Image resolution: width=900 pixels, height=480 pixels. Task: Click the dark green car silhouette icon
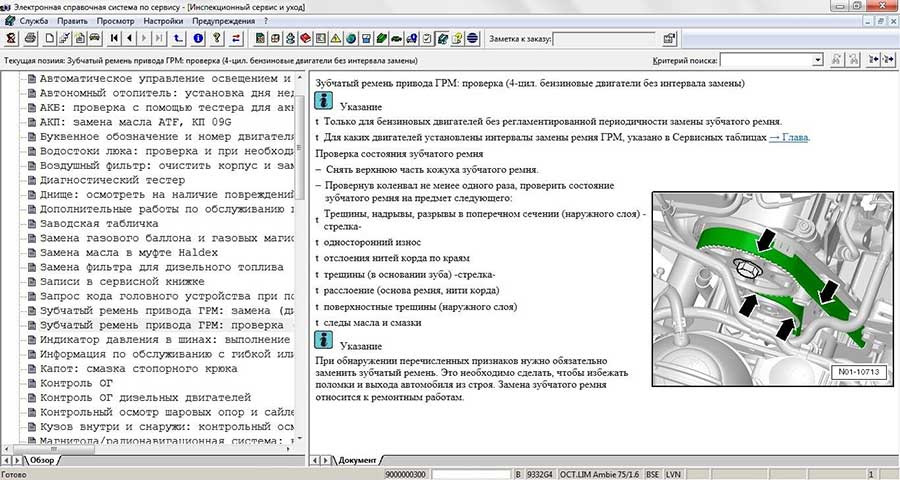coord(397,38)
